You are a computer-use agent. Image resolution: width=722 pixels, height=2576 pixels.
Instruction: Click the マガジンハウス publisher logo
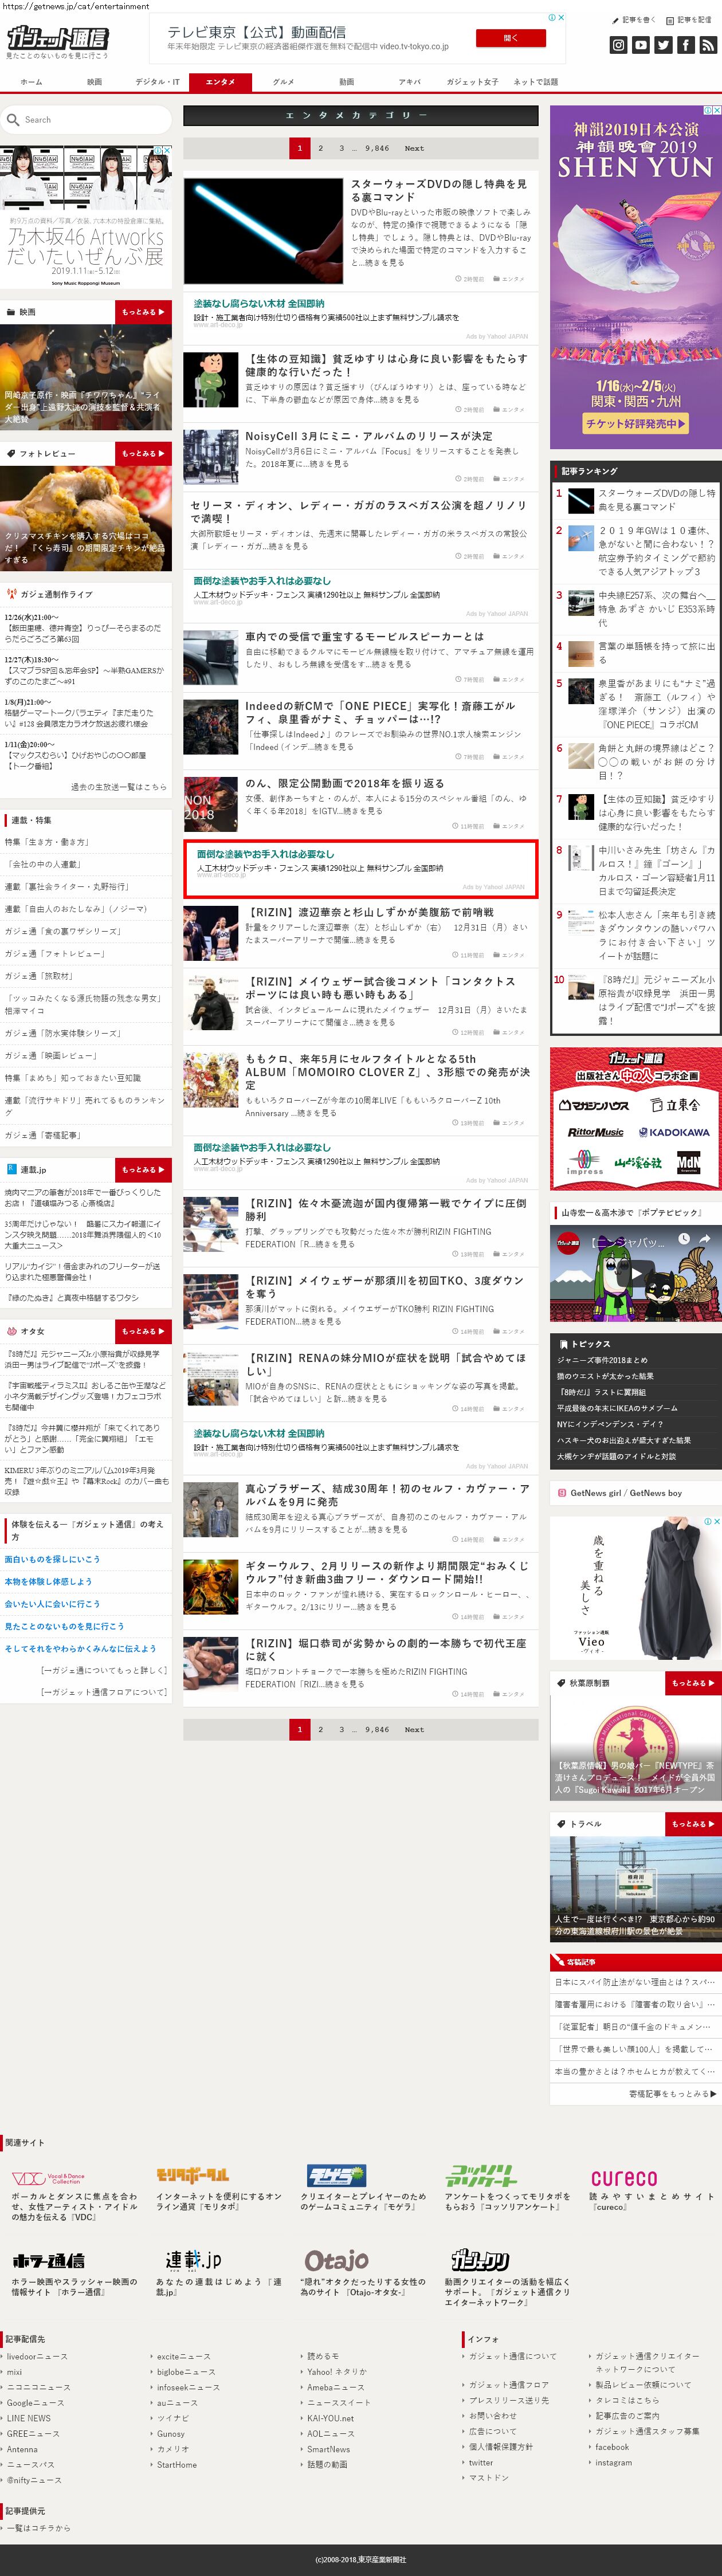594,1105
